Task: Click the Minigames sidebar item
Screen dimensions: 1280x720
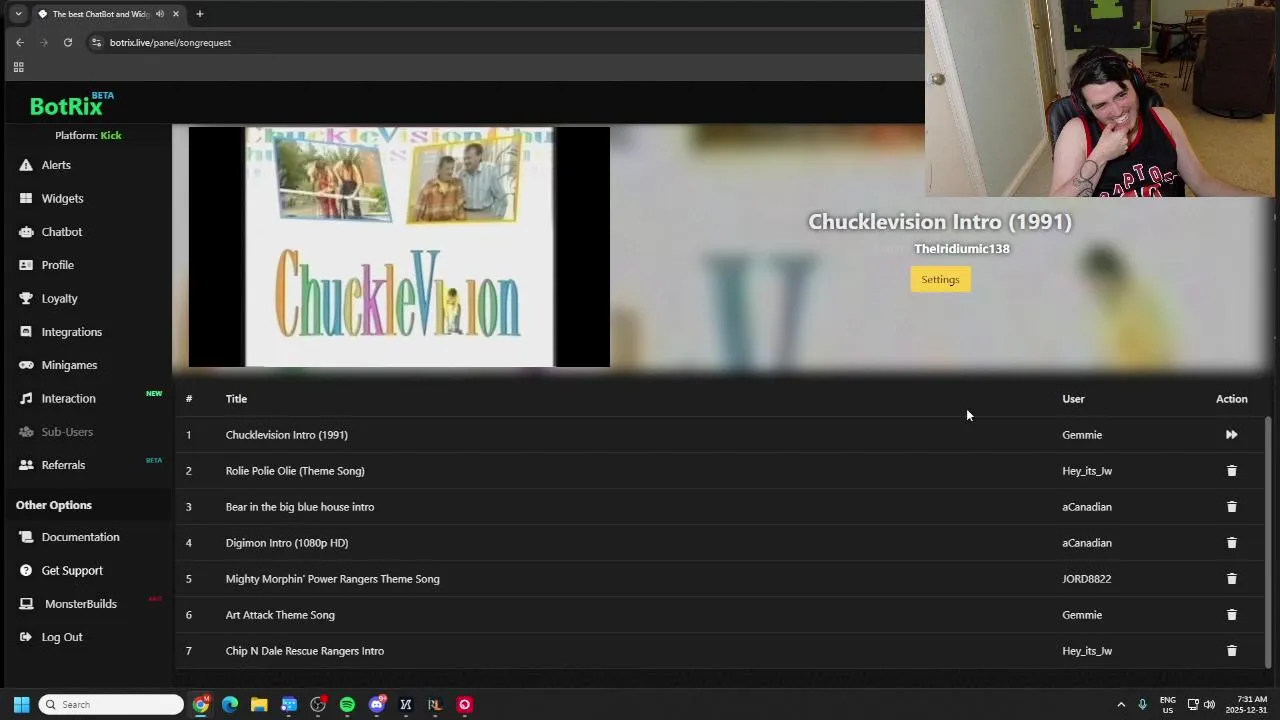Action: pyautogui.click(x=69, y=365)
